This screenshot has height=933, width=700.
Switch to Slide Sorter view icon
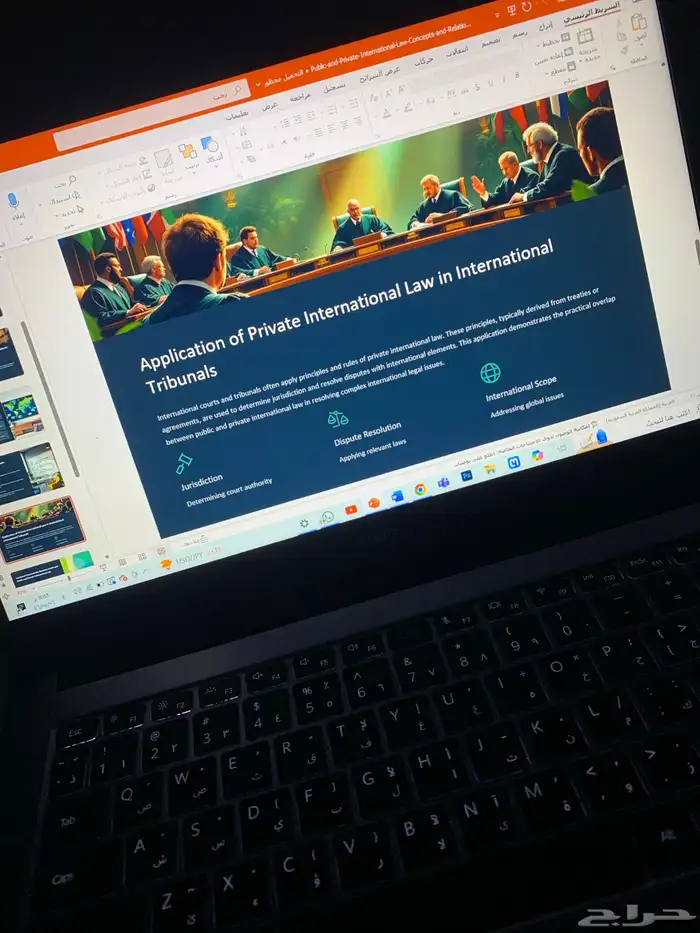(x=142, y=556)
